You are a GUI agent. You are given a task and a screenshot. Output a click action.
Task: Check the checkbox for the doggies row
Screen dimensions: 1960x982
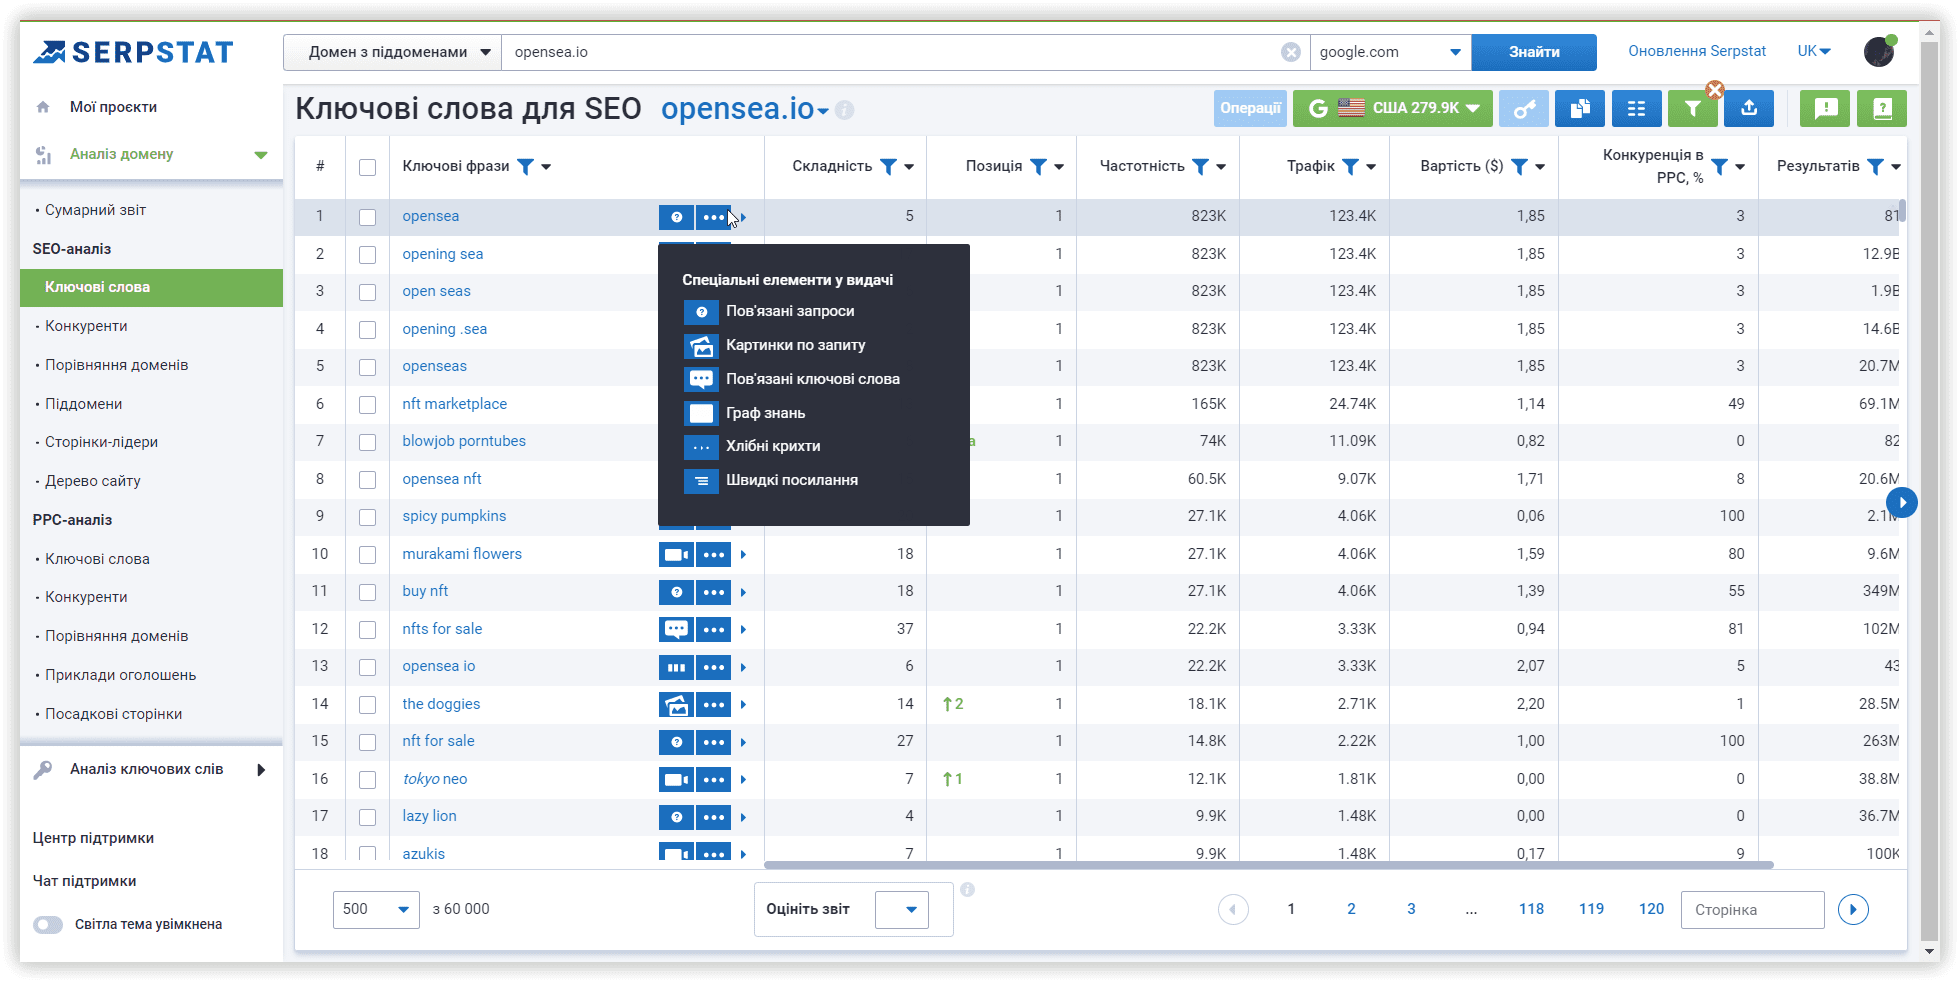(368, 705)
